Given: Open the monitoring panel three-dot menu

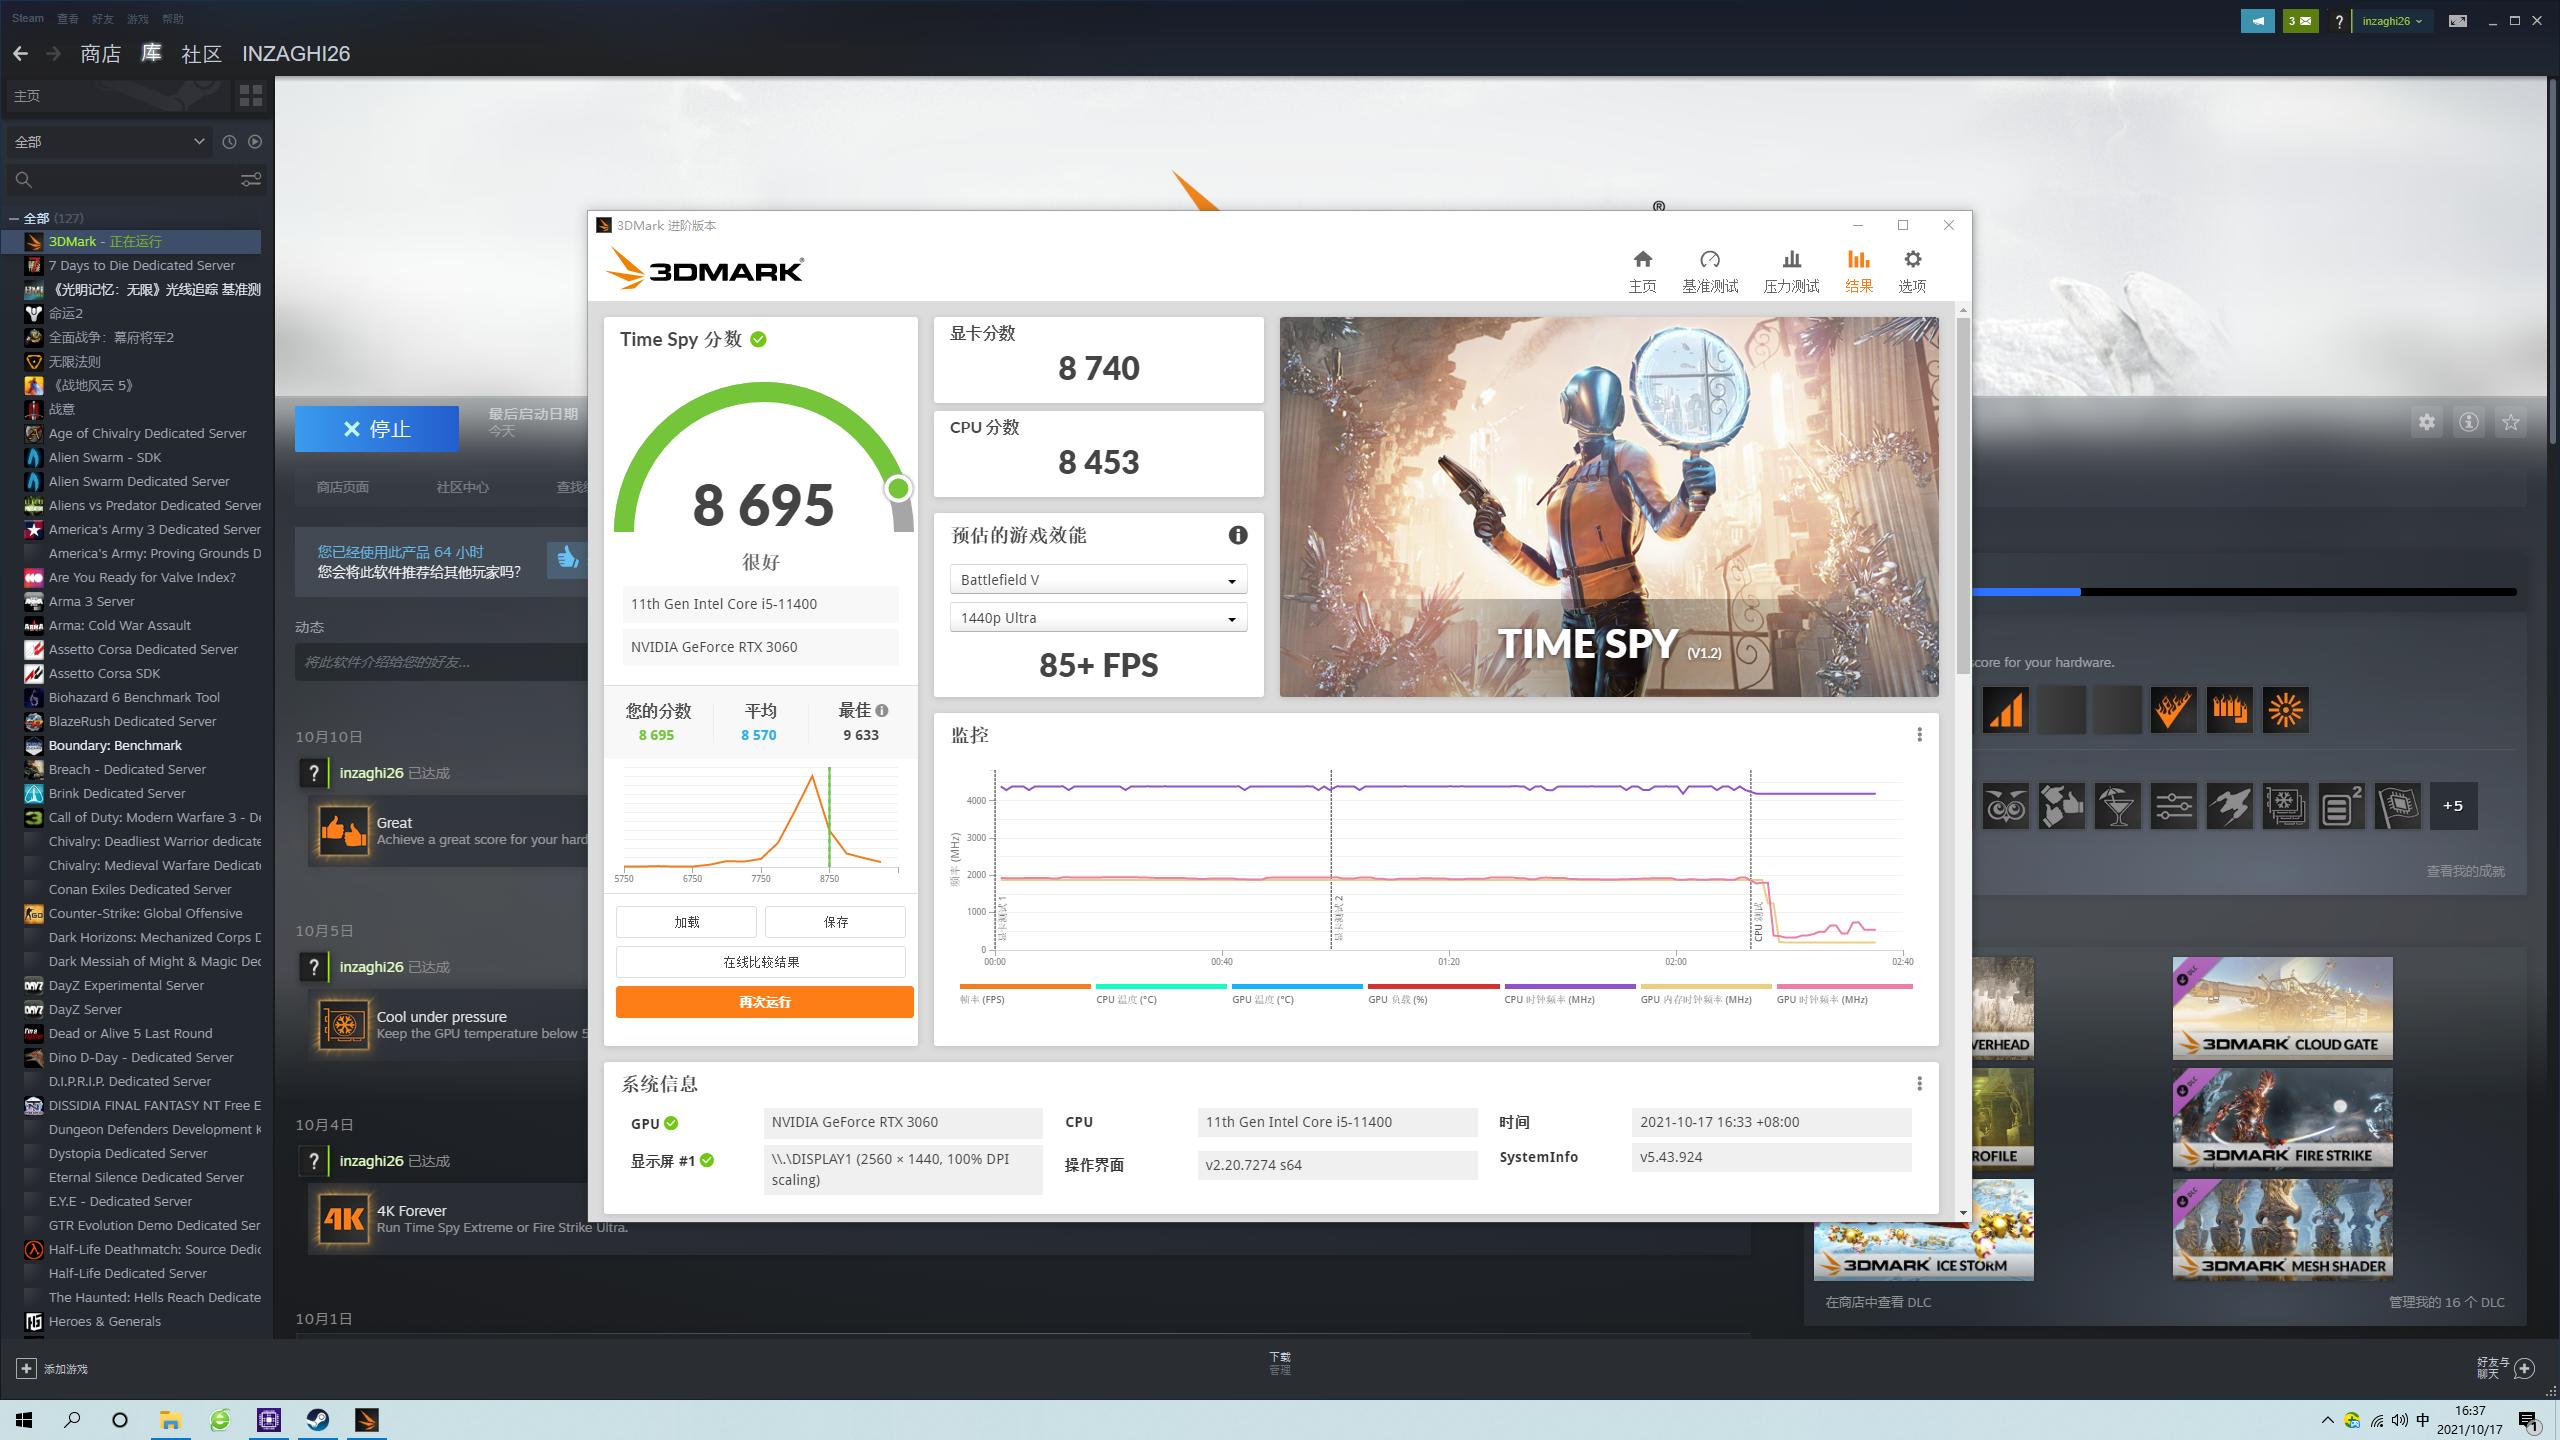Looking at the screenshot, I should 1919,735.
